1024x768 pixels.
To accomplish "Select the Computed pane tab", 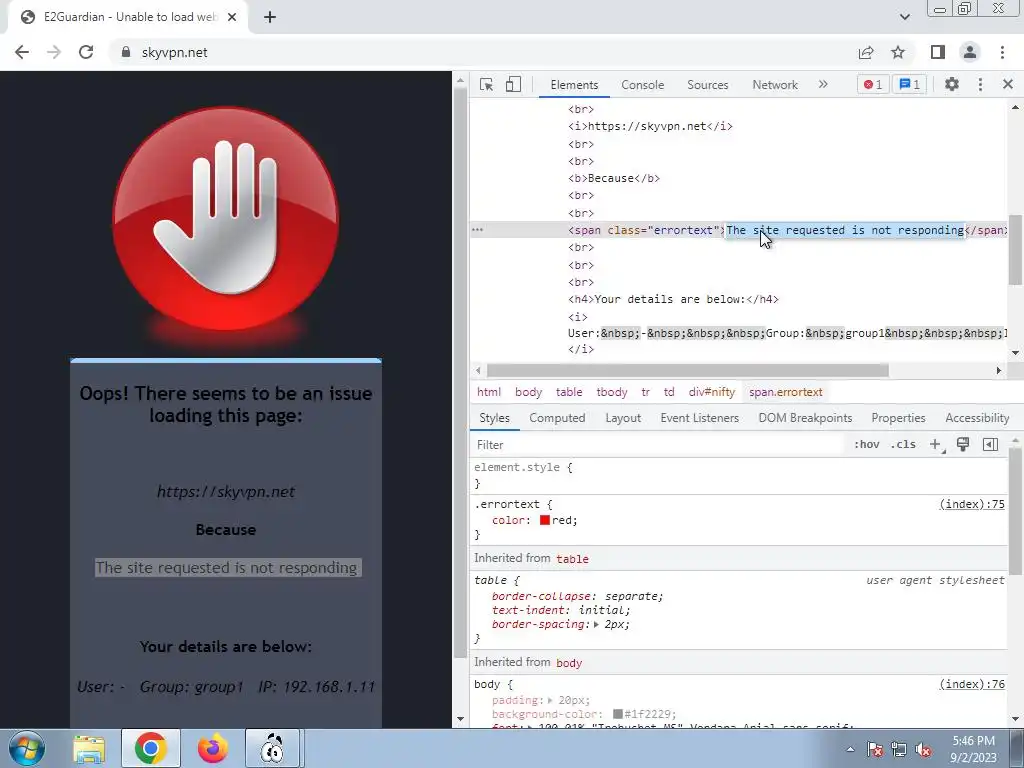I will [x=557, y=418].
